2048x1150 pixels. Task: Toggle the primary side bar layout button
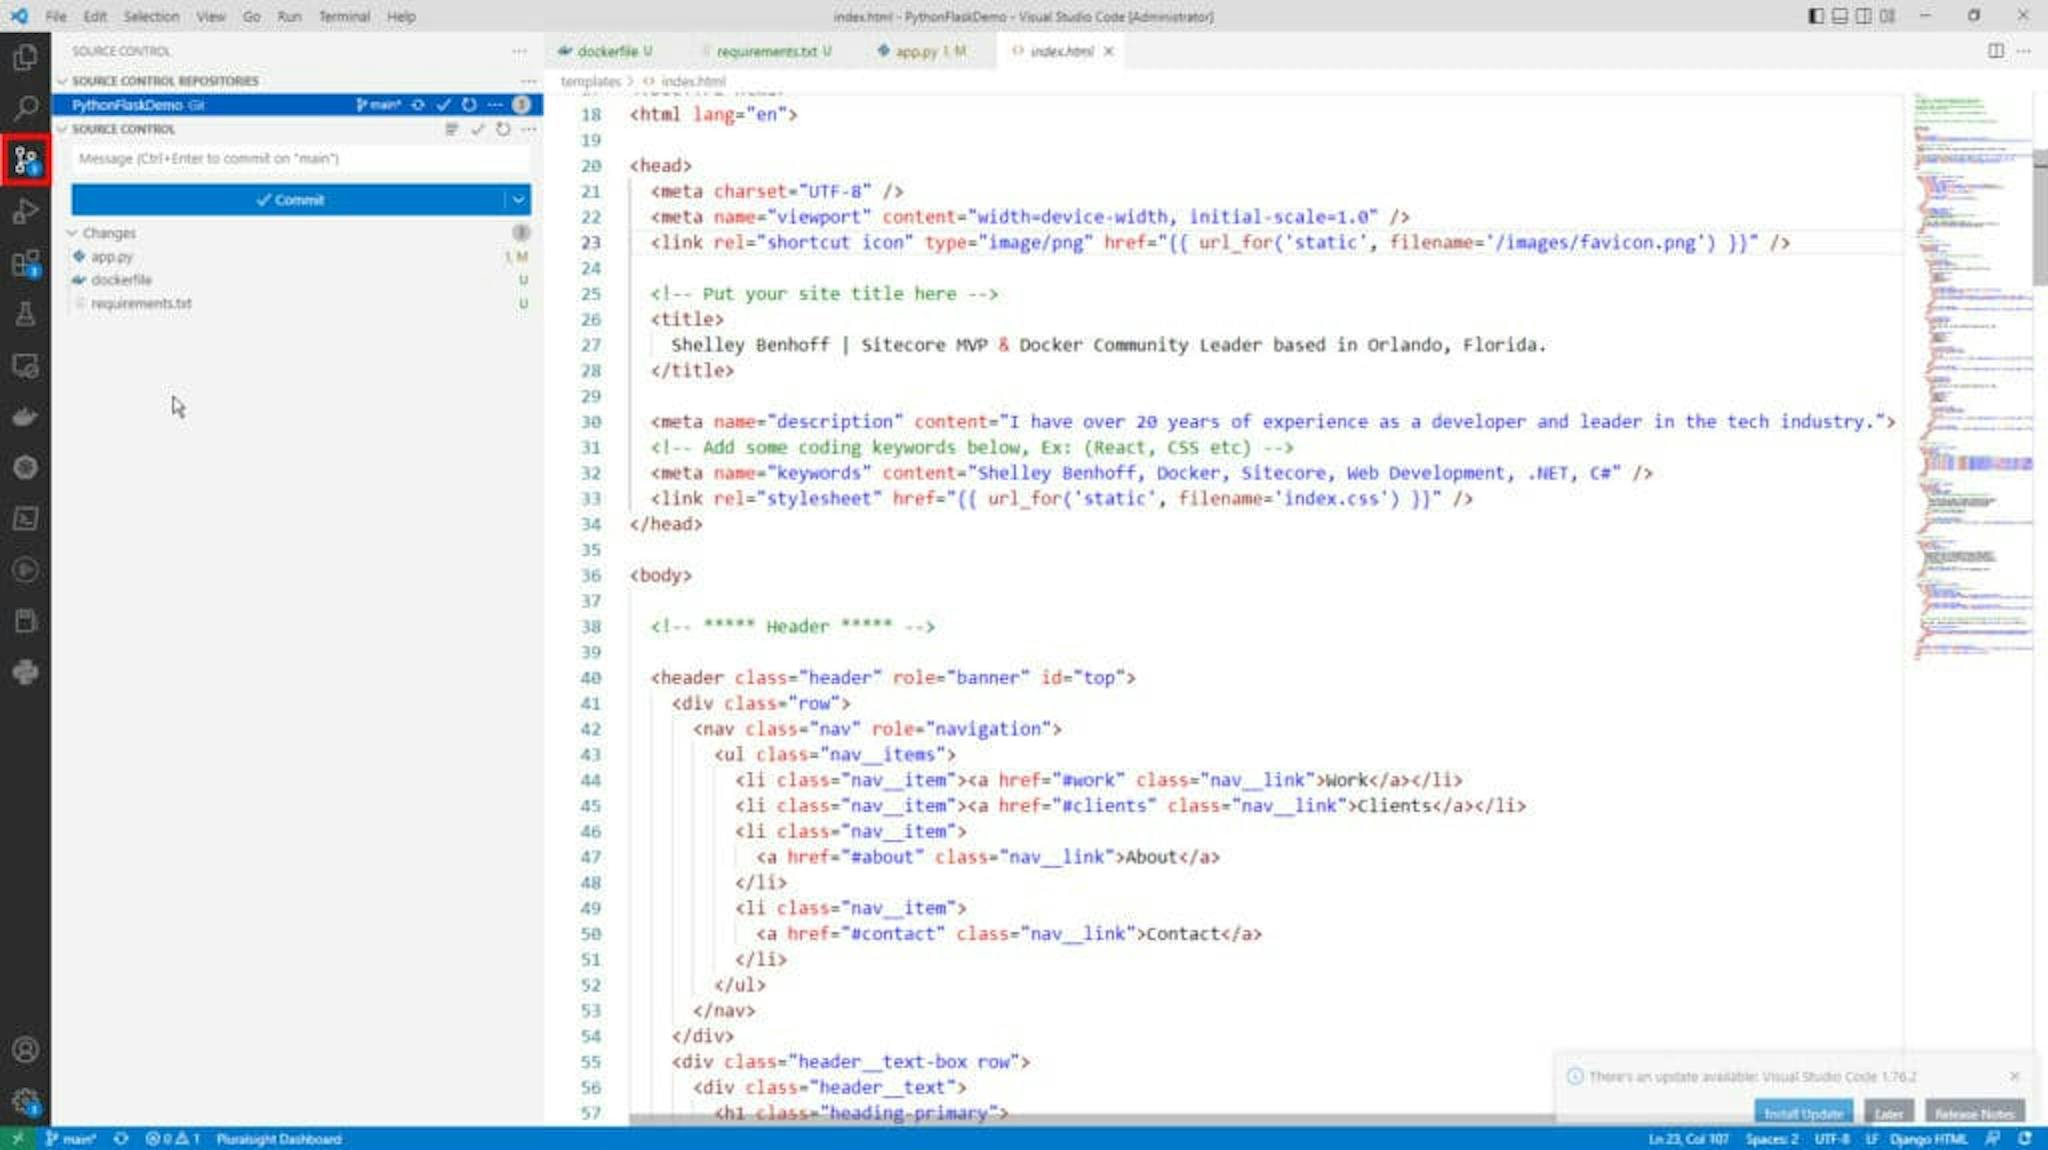tap(1816, 16)
